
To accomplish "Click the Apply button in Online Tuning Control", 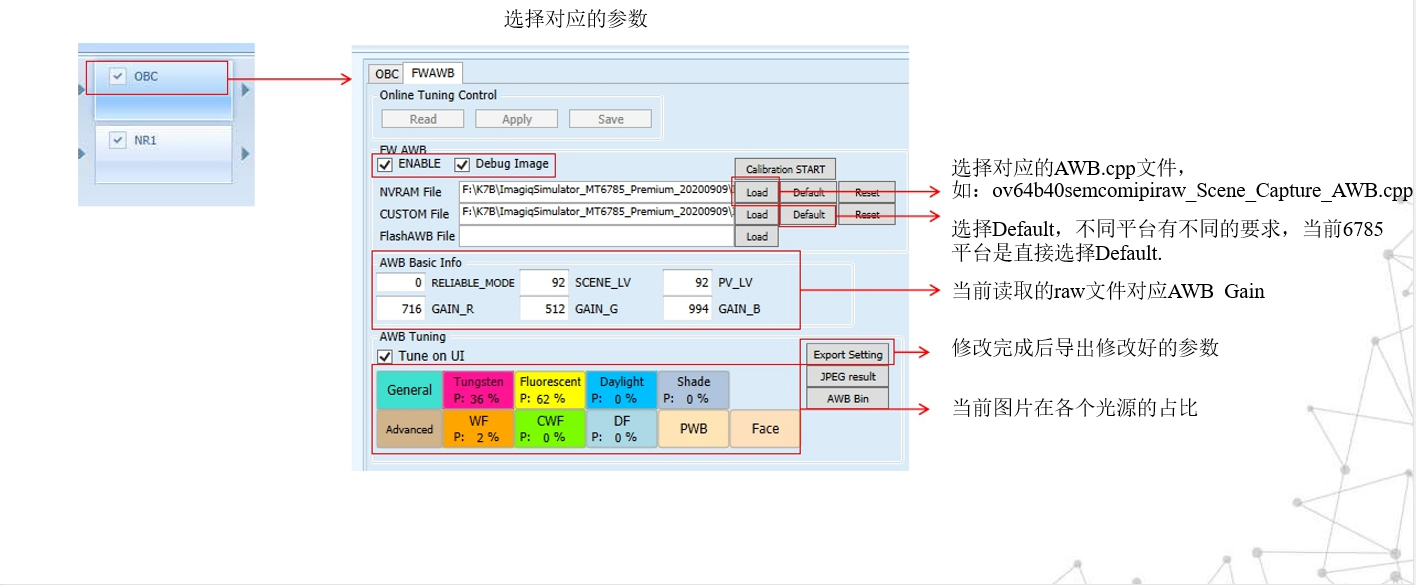I will pos(516,118).
